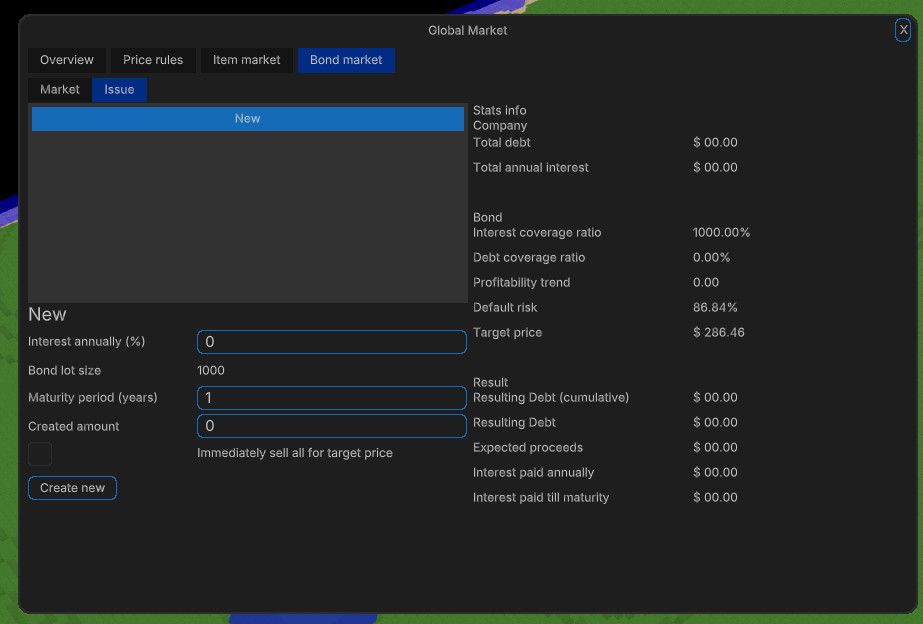Click the Target price value $ 286.46

coord(718,332)
